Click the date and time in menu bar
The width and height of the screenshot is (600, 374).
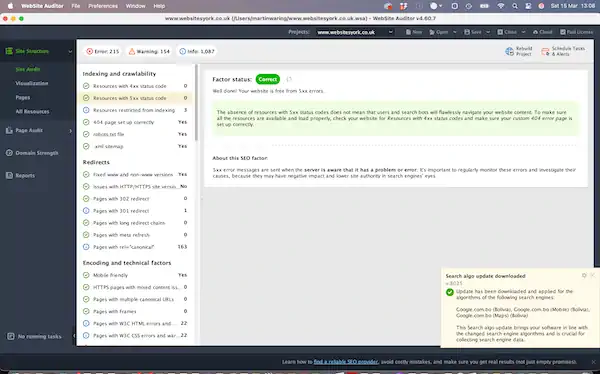click(573, 6)
